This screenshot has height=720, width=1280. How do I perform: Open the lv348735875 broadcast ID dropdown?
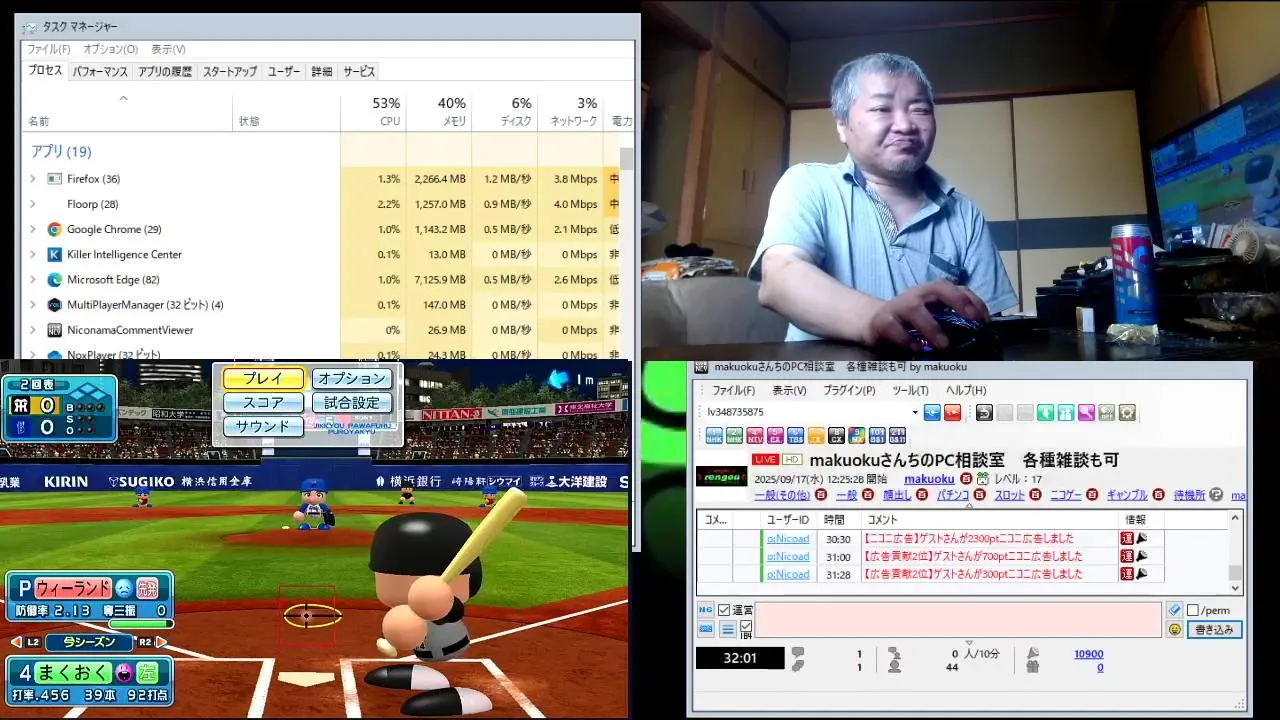pyautogui.click(x=915, y=412)
